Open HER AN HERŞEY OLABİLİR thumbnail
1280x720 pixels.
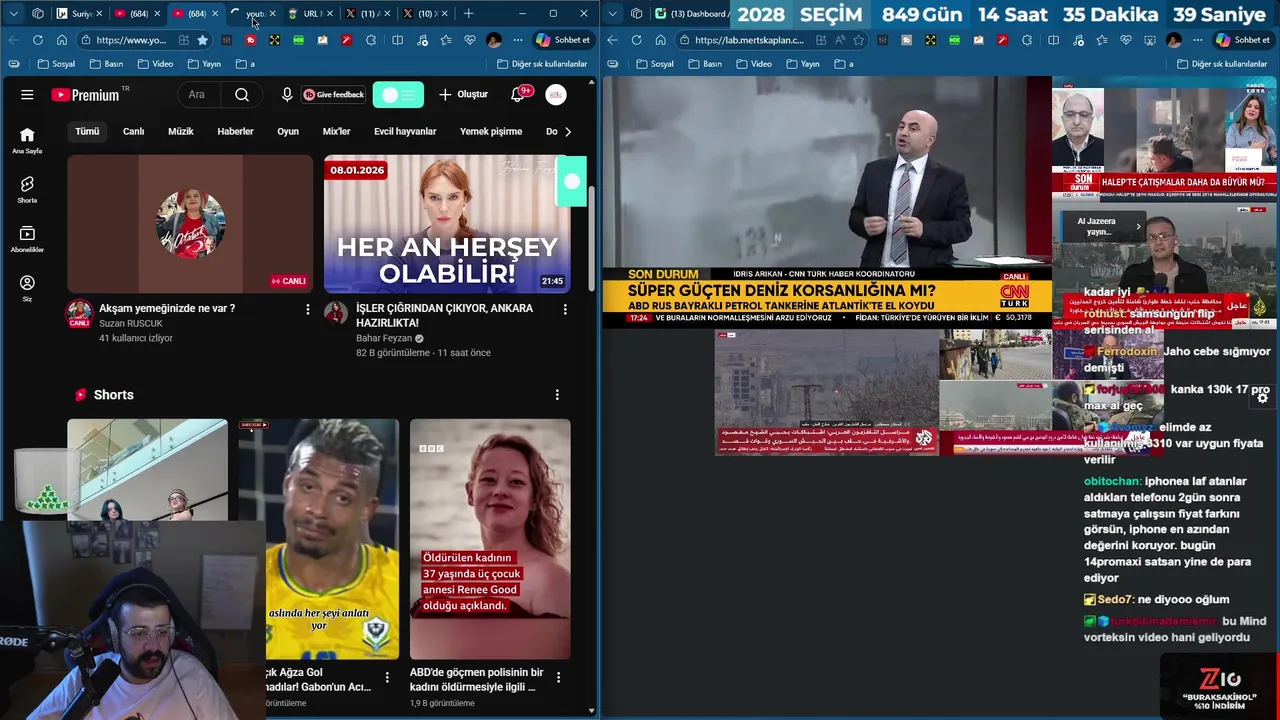447,223
